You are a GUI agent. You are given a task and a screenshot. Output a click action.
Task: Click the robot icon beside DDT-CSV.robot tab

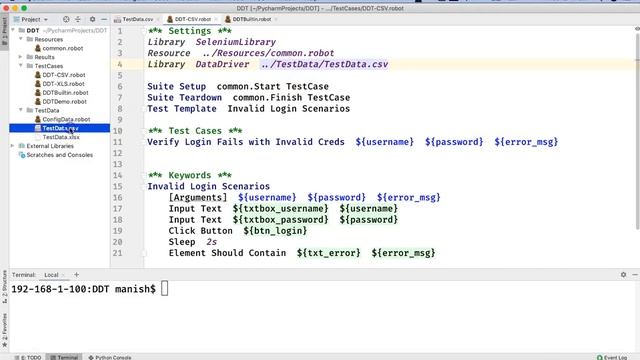point(170,19)
